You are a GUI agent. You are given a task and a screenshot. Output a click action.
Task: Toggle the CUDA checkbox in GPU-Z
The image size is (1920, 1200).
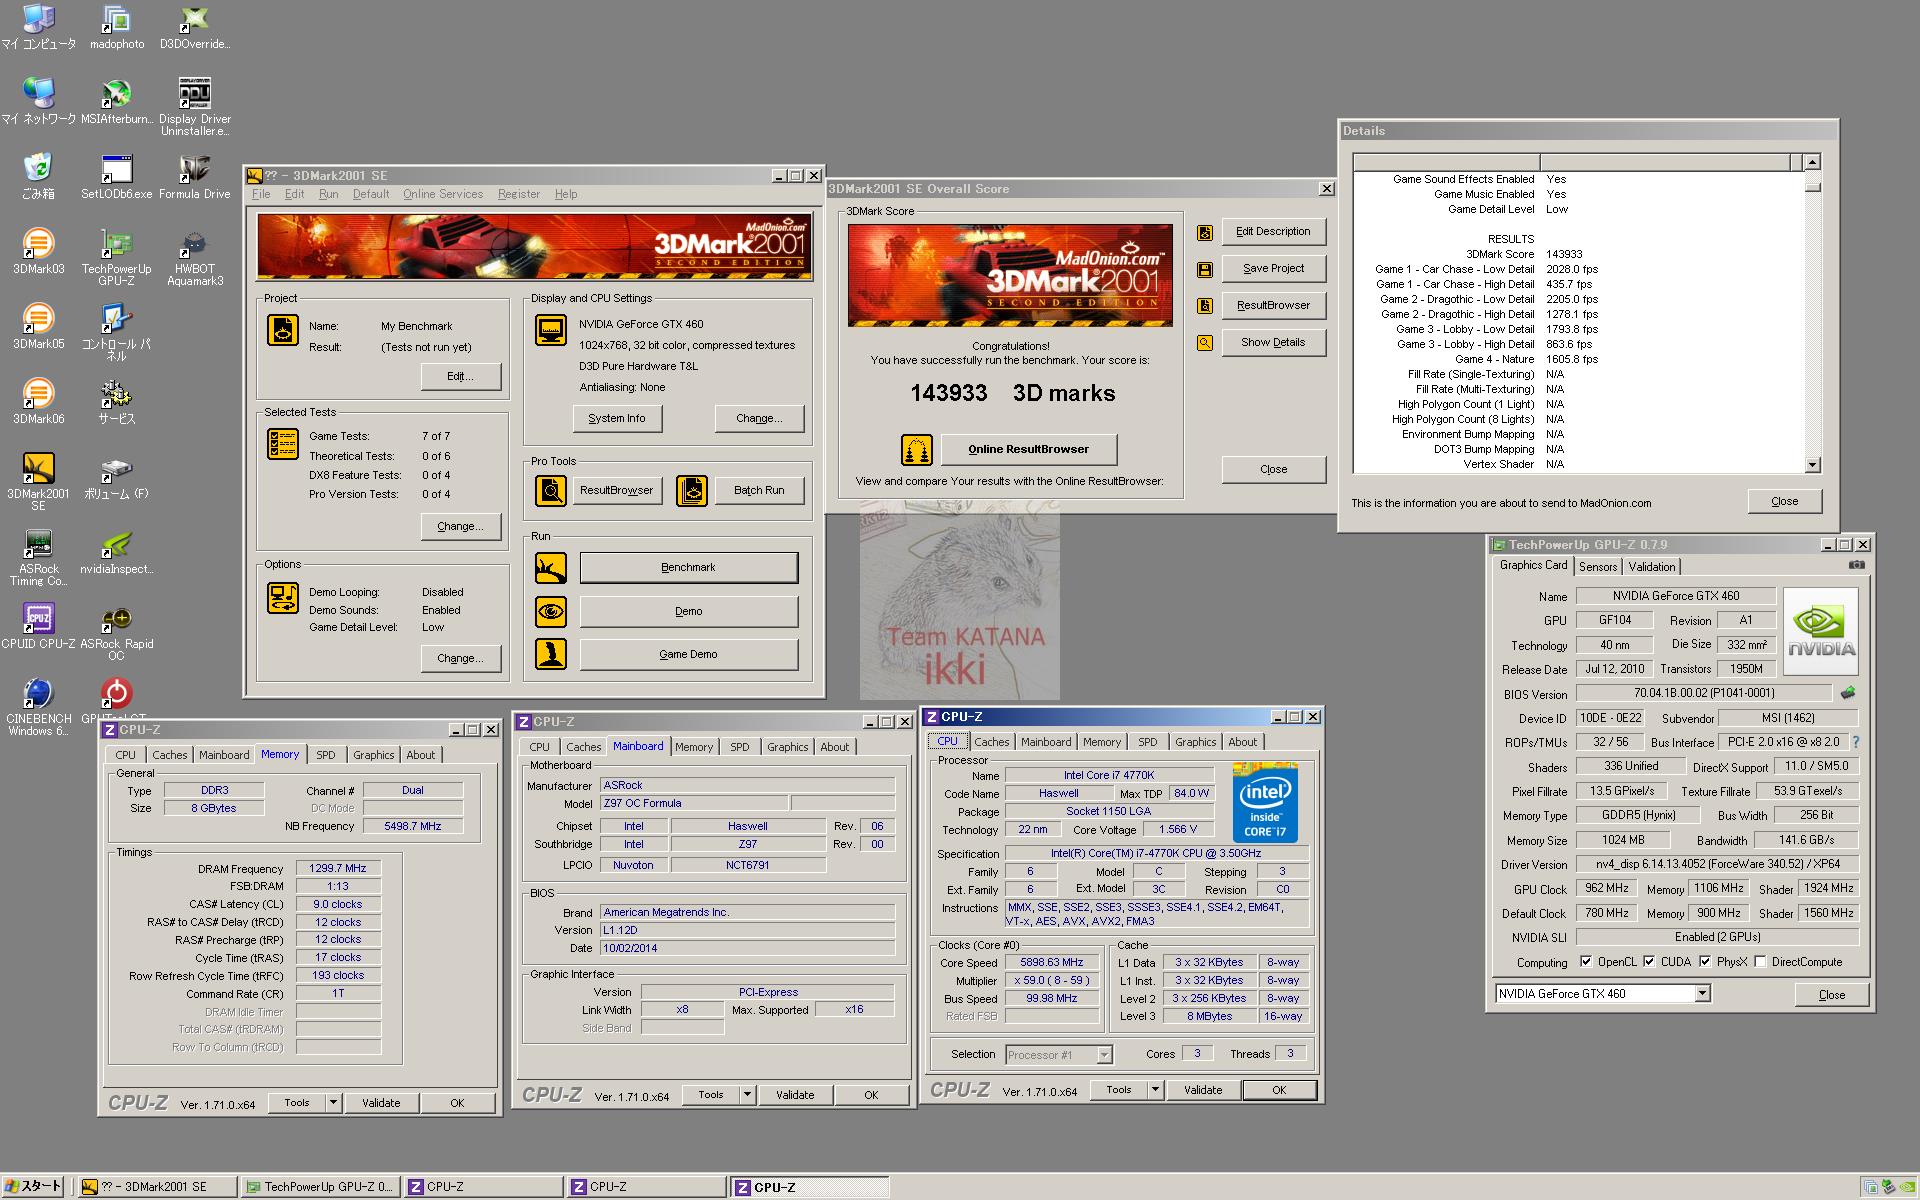pos(1649,962)
